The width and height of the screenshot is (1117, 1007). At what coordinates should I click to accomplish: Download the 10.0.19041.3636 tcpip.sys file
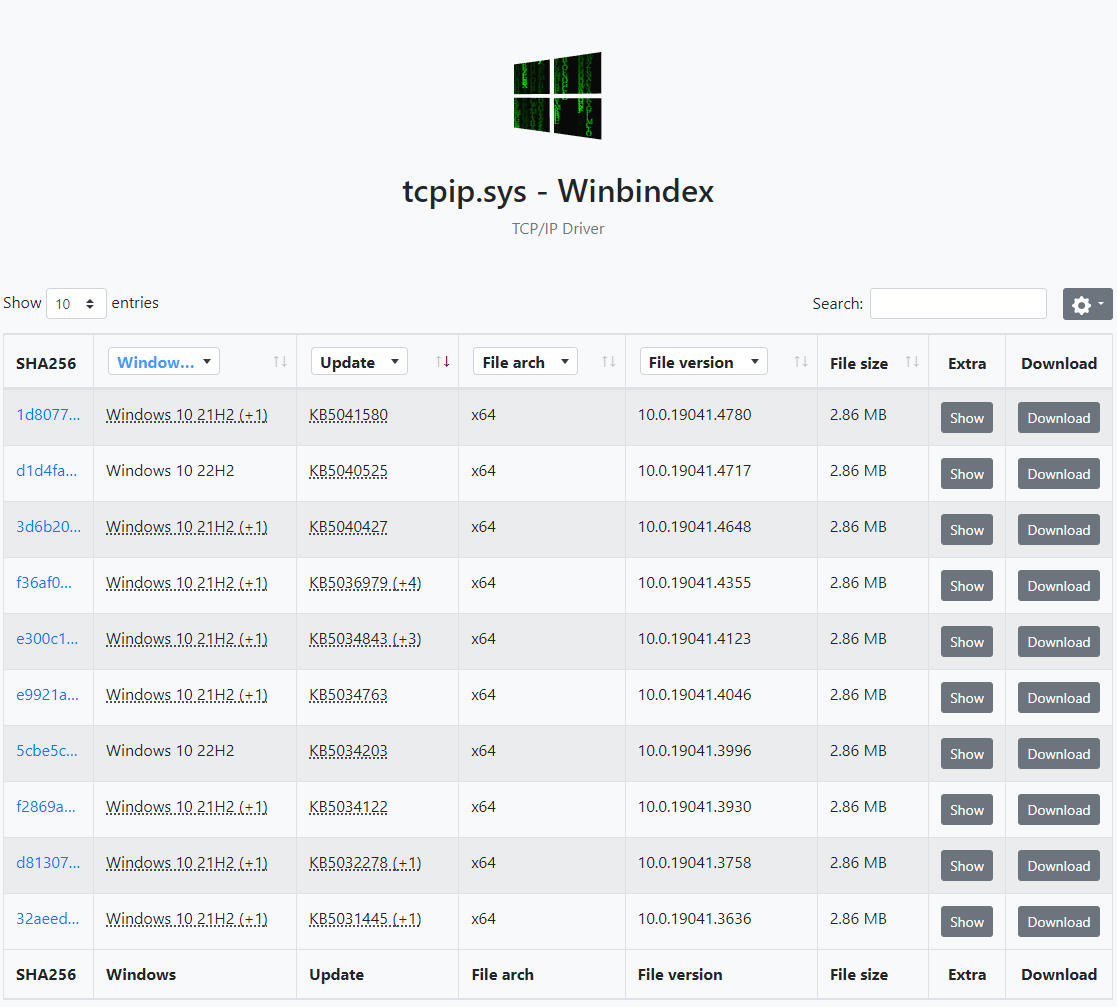coord(1058,922)
